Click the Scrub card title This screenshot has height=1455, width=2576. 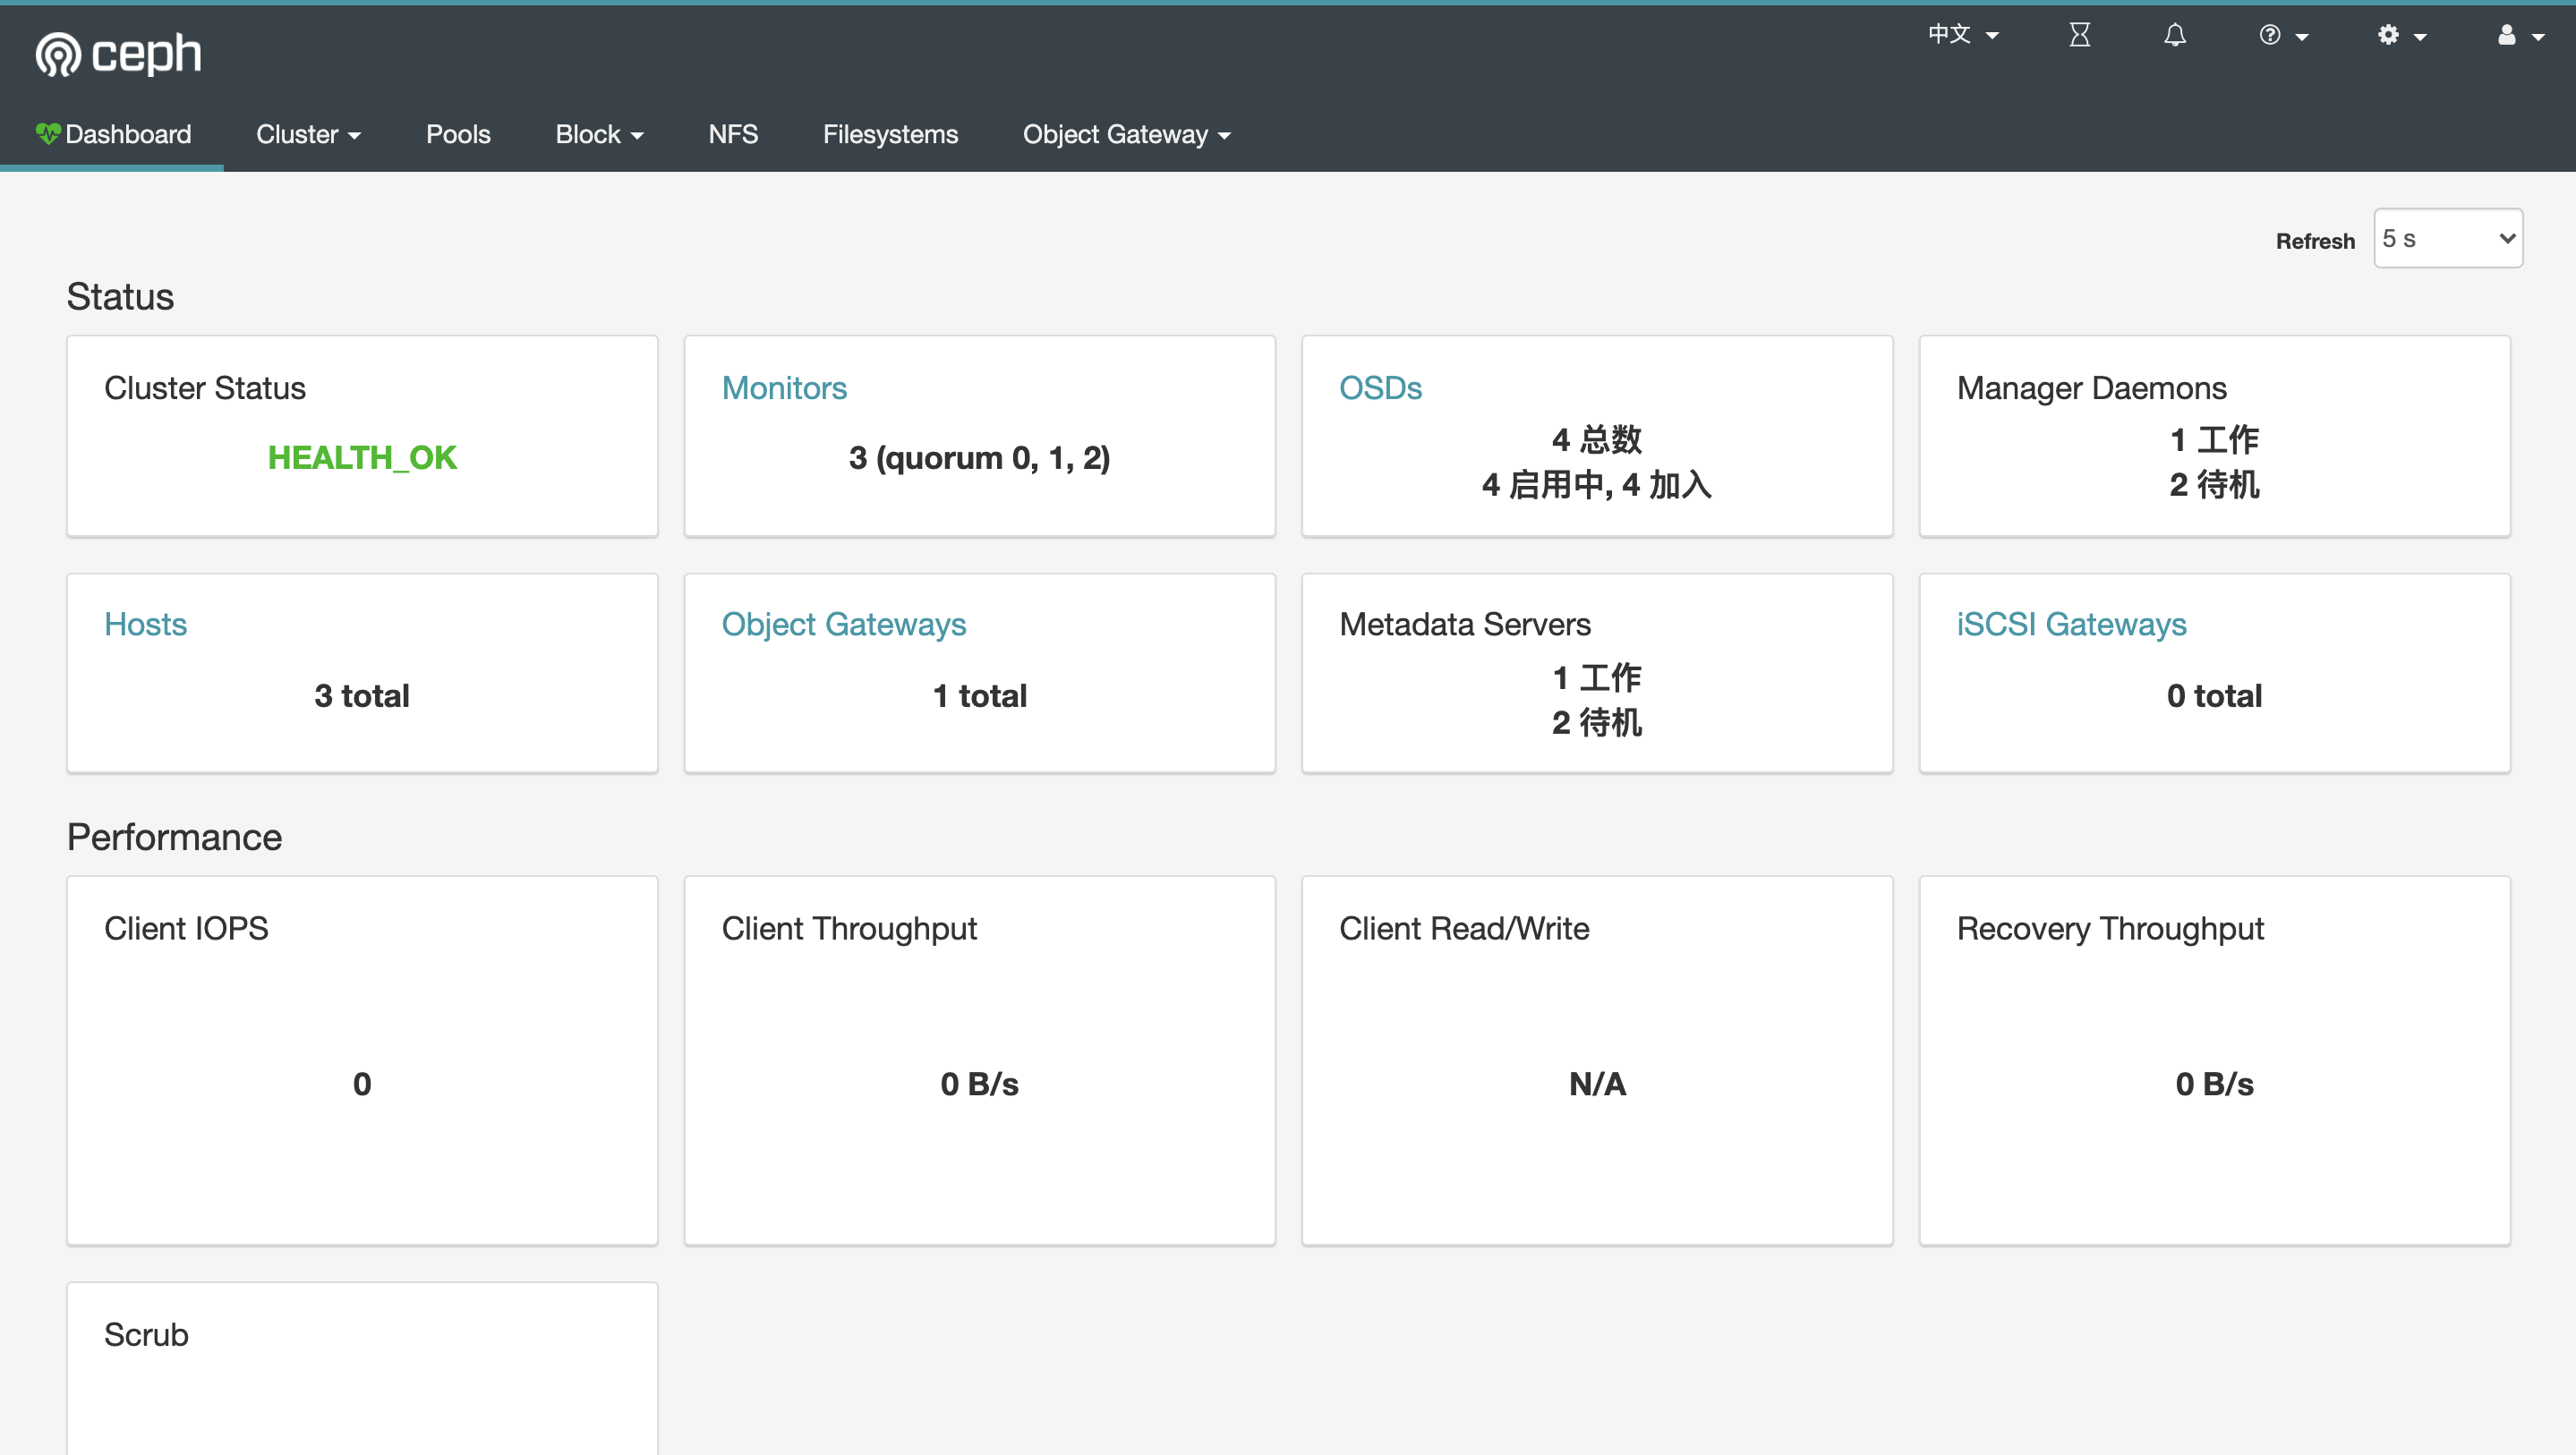tap(146, 1334)
